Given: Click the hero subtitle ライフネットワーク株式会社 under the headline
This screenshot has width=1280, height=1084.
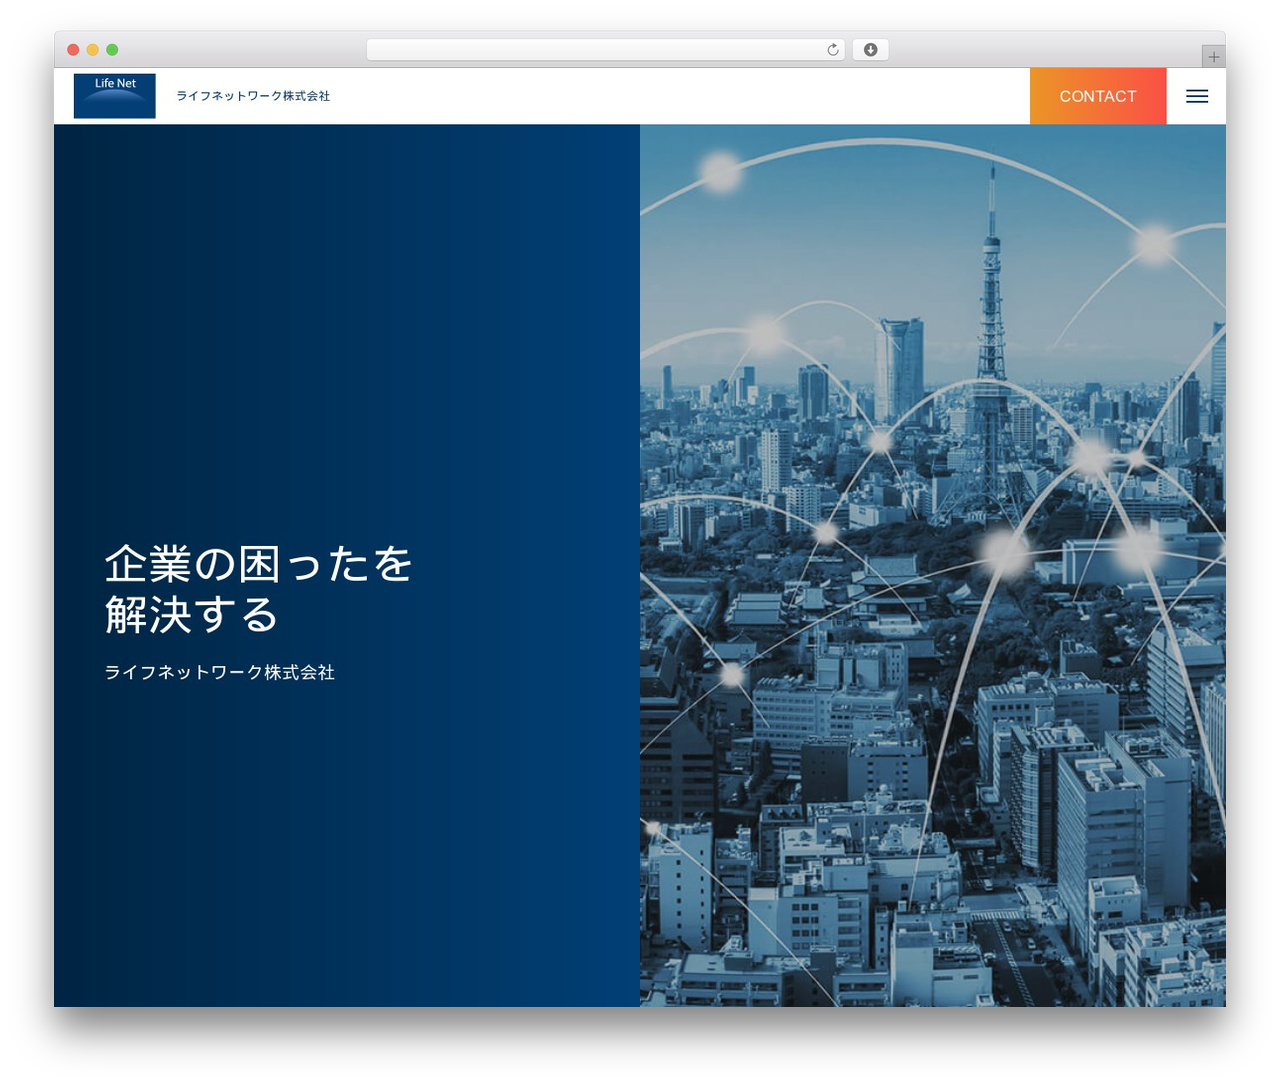Looking at the screenshot, I should pyautogui.click(x=220, y=672).
